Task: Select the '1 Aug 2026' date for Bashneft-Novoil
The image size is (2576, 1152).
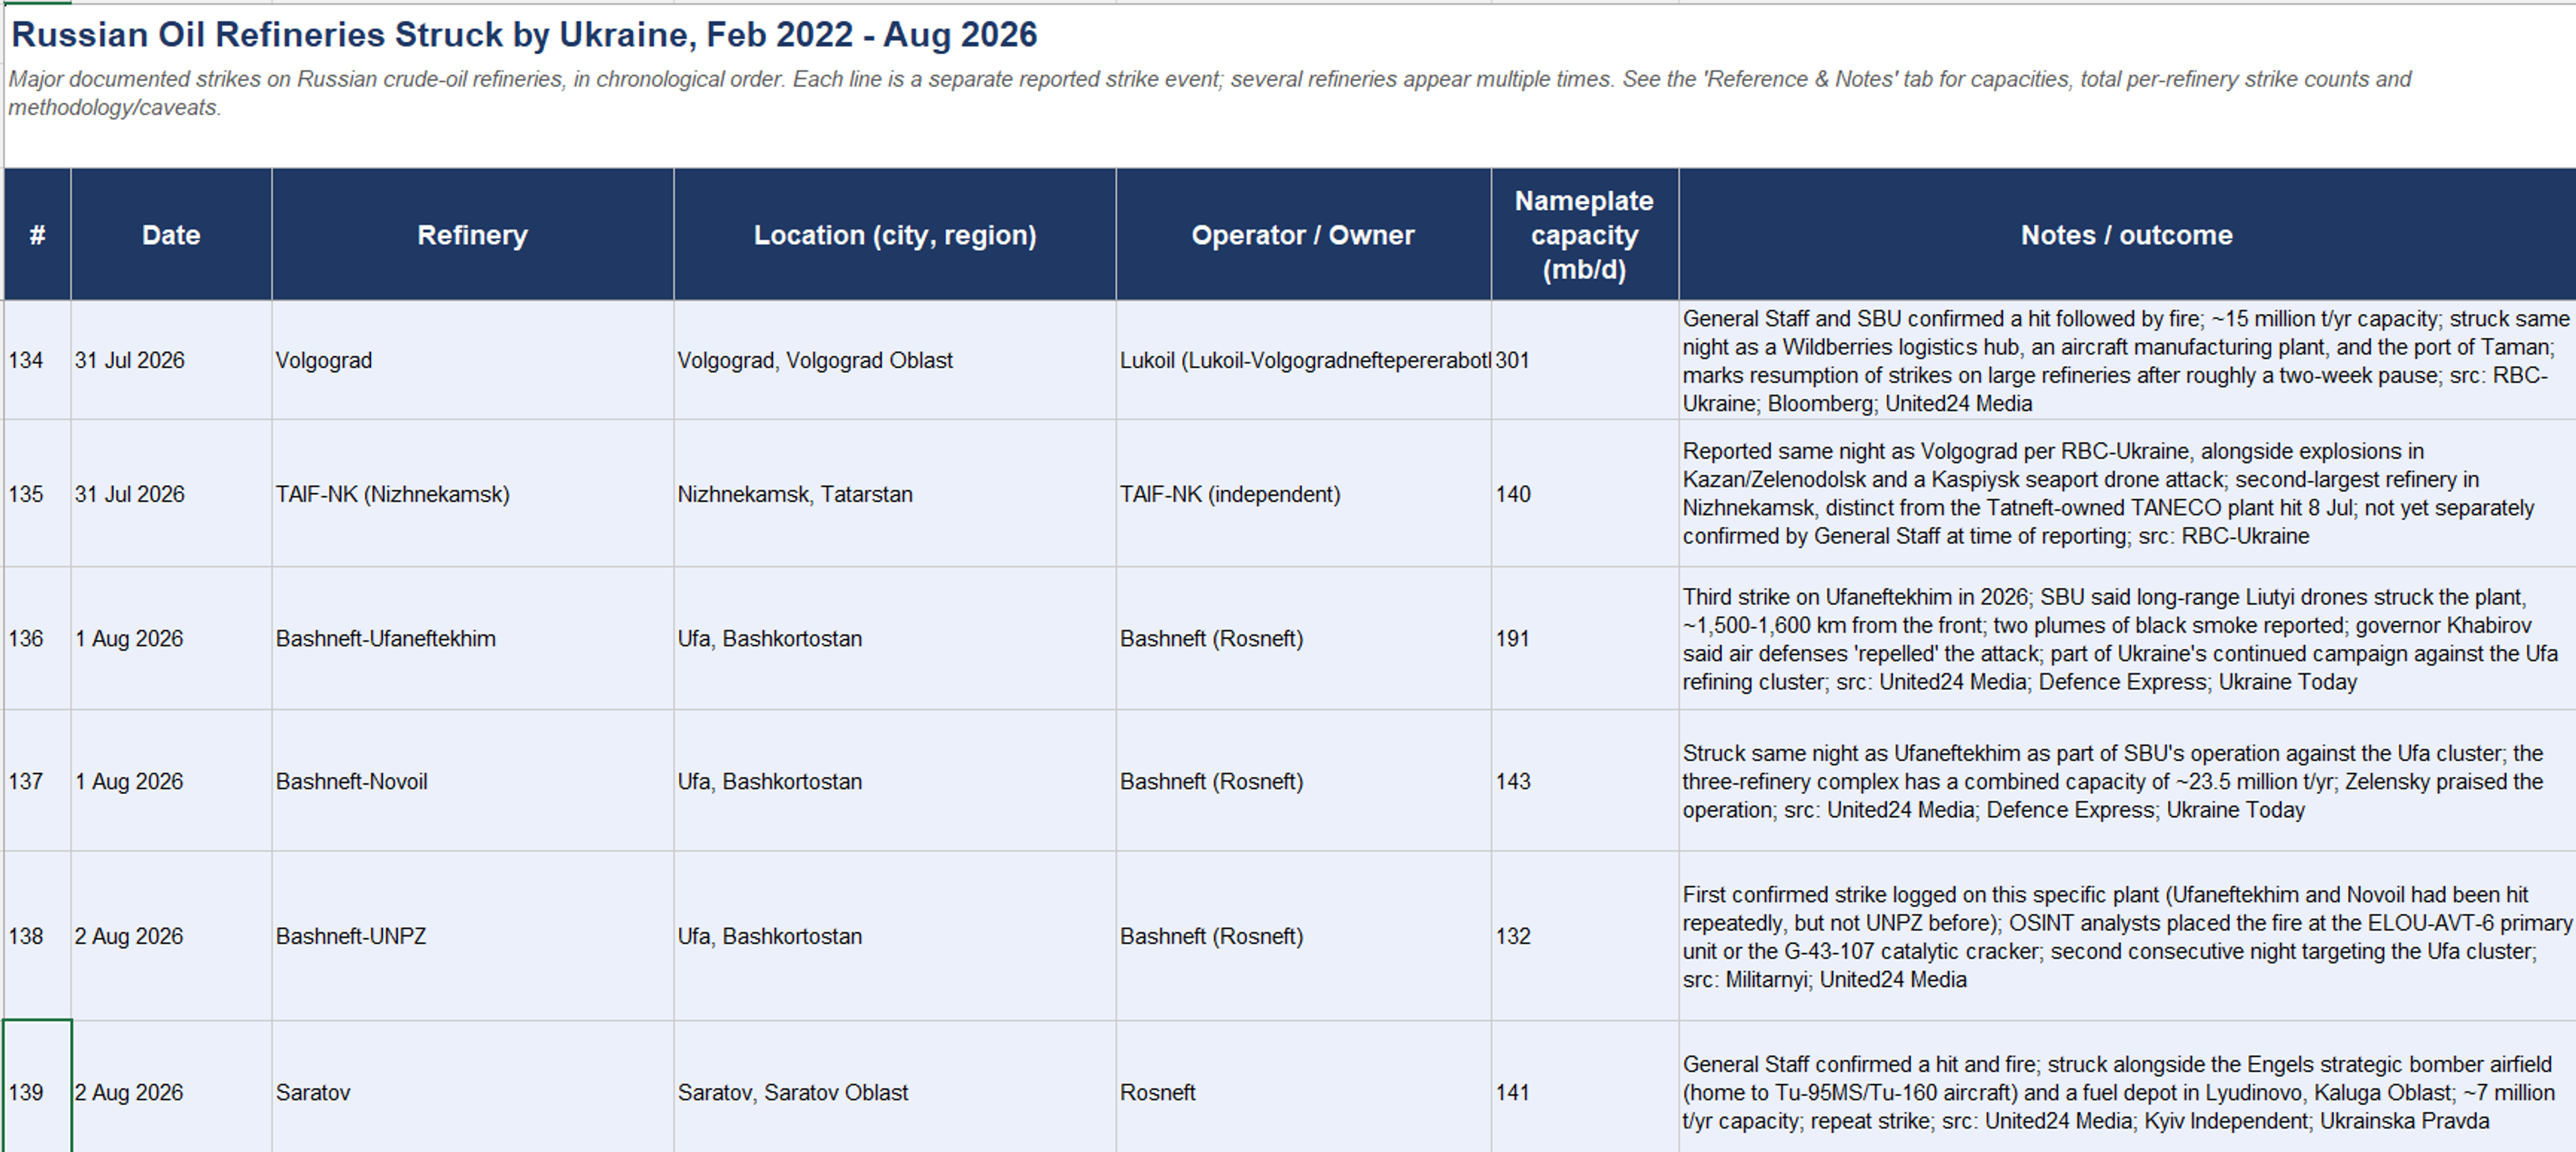Action: click(171, 781)
